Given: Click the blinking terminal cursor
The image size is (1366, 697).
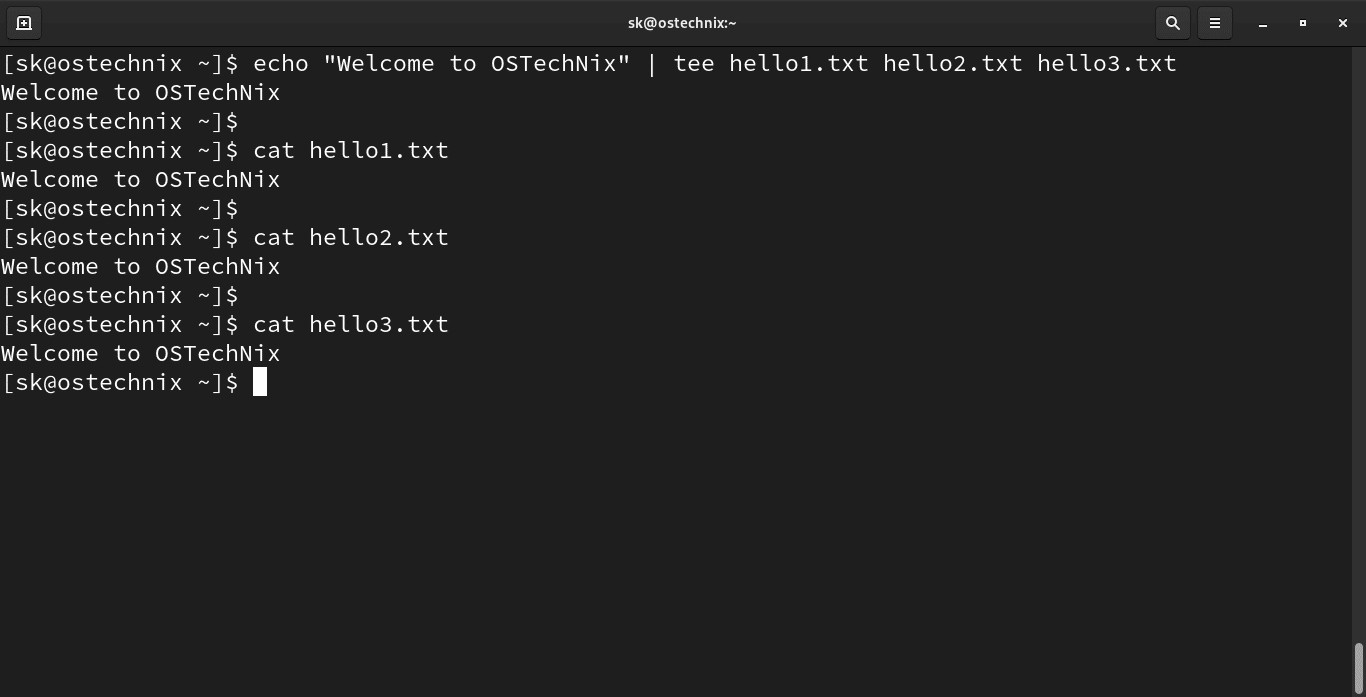Looking at the screenshot, I should (260, 381).
